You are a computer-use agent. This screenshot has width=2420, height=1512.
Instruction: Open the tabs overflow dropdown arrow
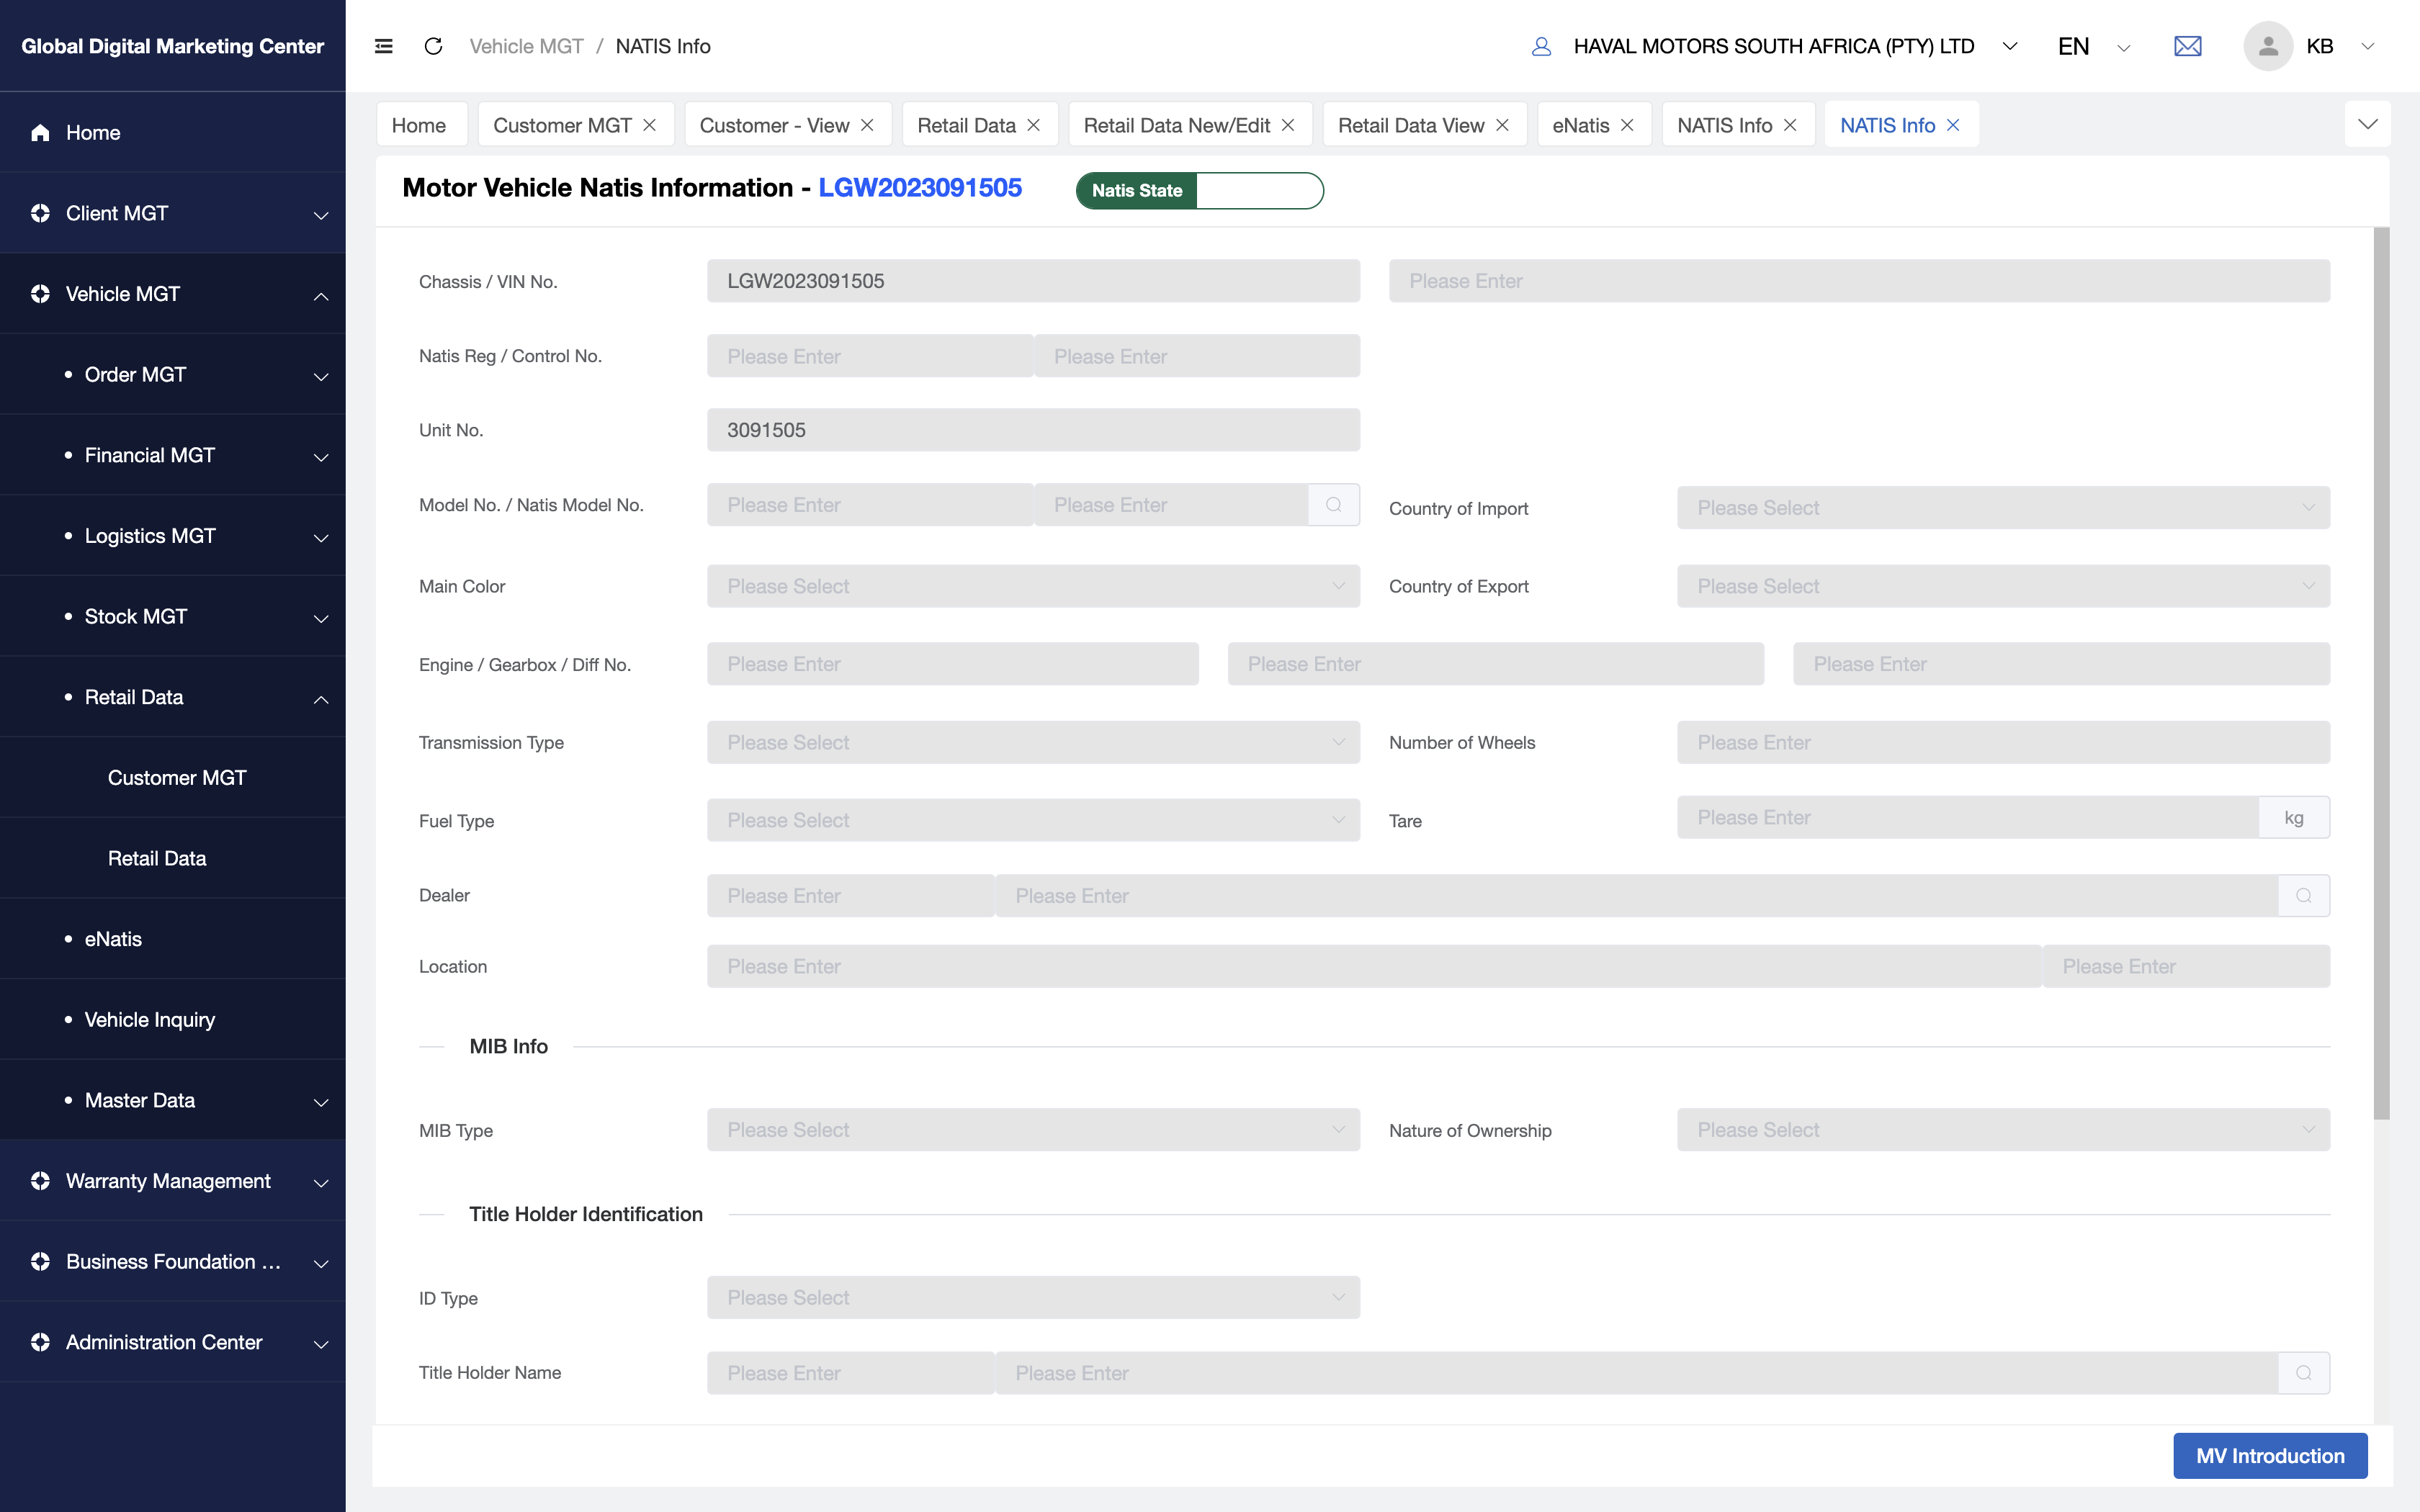click(x=2367, y=124)
